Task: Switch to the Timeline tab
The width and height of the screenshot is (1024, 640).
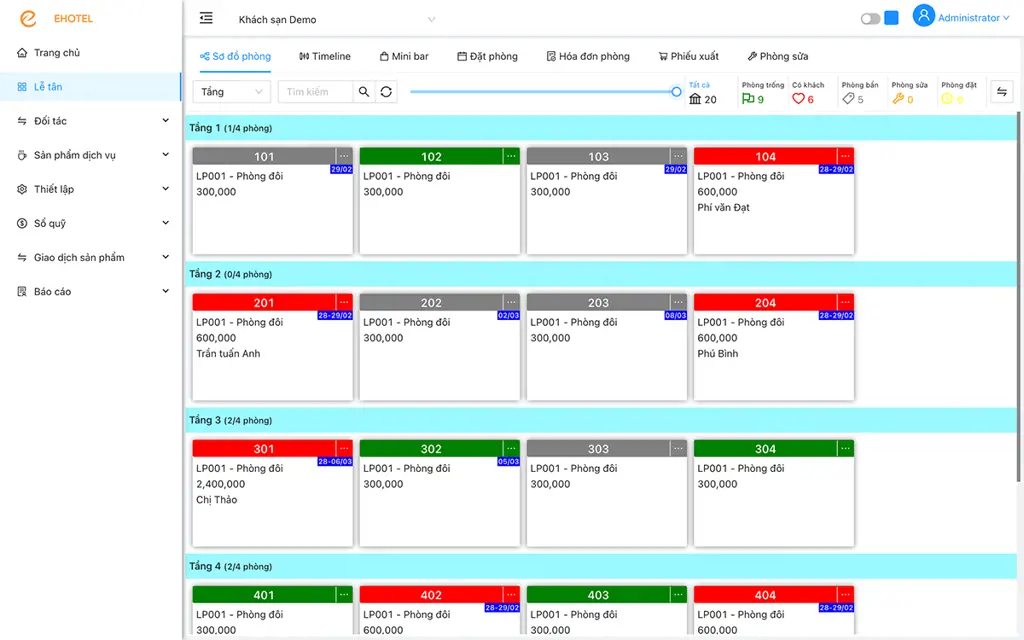Action: [325, 56]
